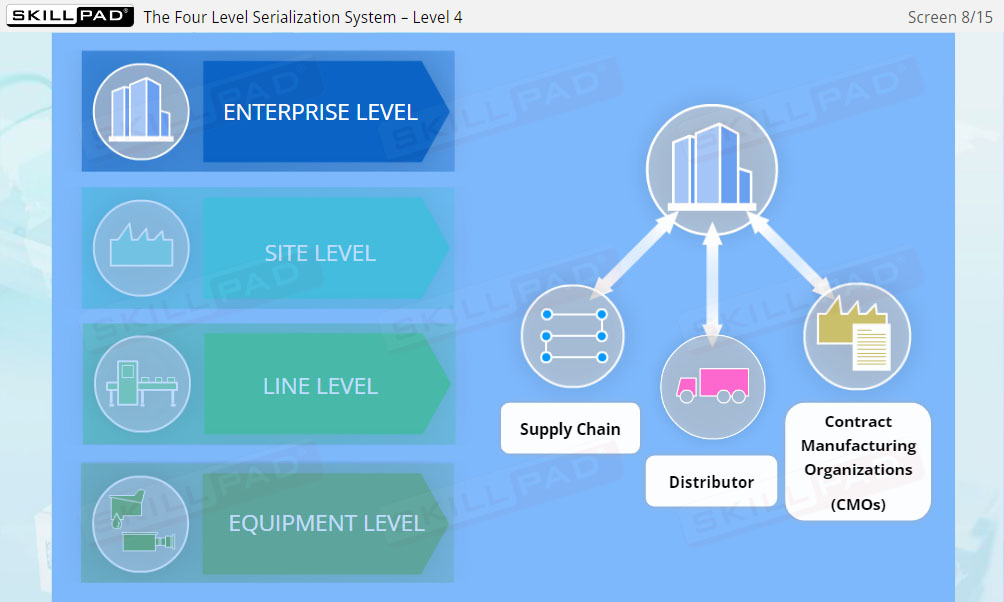Screen dimensions: 1004x602
Task: Select the pink Distributor truck icon
Action: (711, 386)
